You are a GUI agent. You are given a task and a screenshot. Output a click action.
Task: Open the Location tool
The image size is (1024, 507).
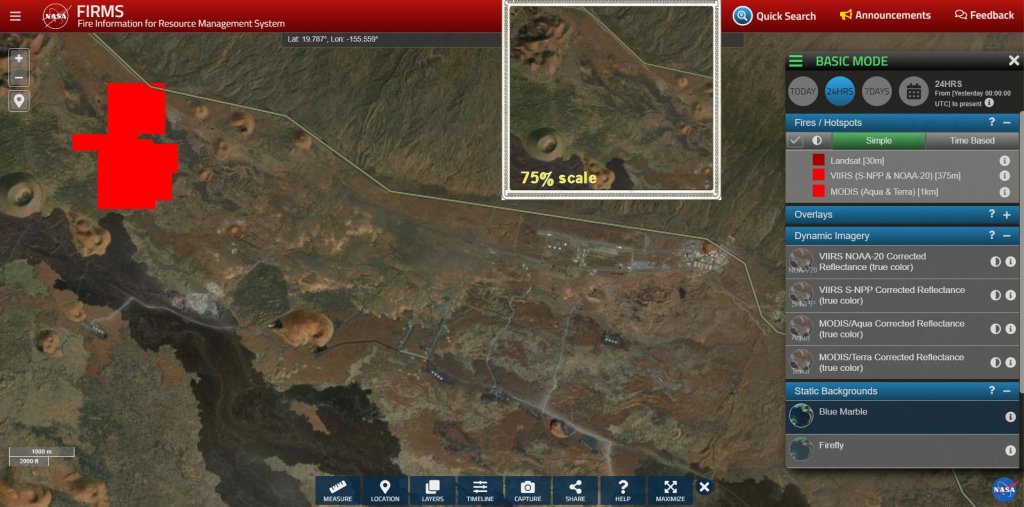coord(385,490)
